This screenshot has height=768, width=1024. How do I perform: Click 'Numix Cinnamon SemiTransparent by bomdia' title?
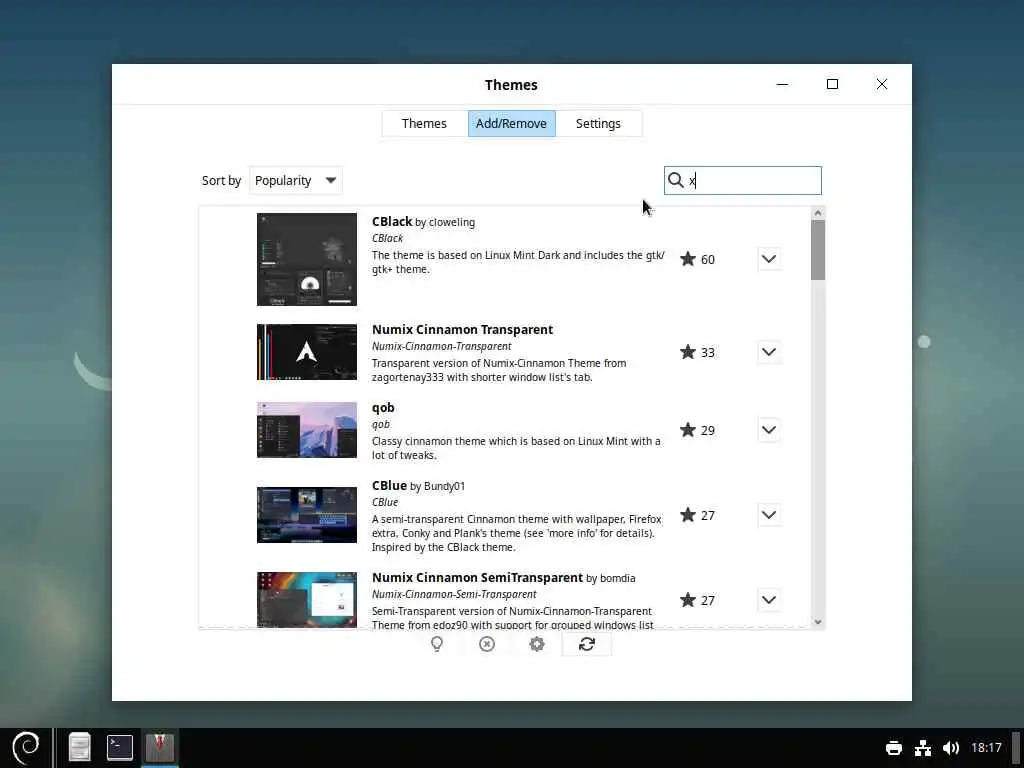pos(504,578)
